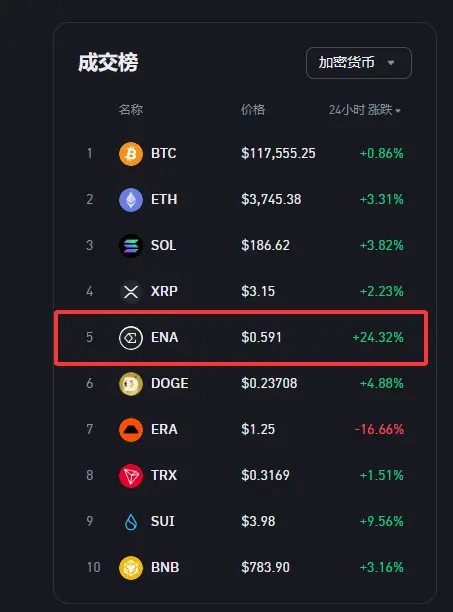Screen dimensions: 453x612
Task: Open the ENA +24.32% change value
Action: pos(378,337)
